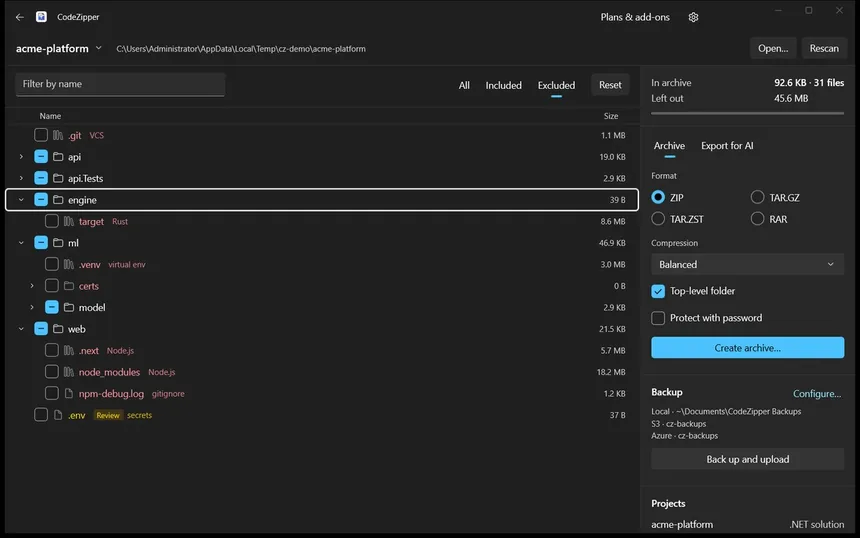Uncheck the Top-level folder option
The image size is (860, 538).
(658, 291)
